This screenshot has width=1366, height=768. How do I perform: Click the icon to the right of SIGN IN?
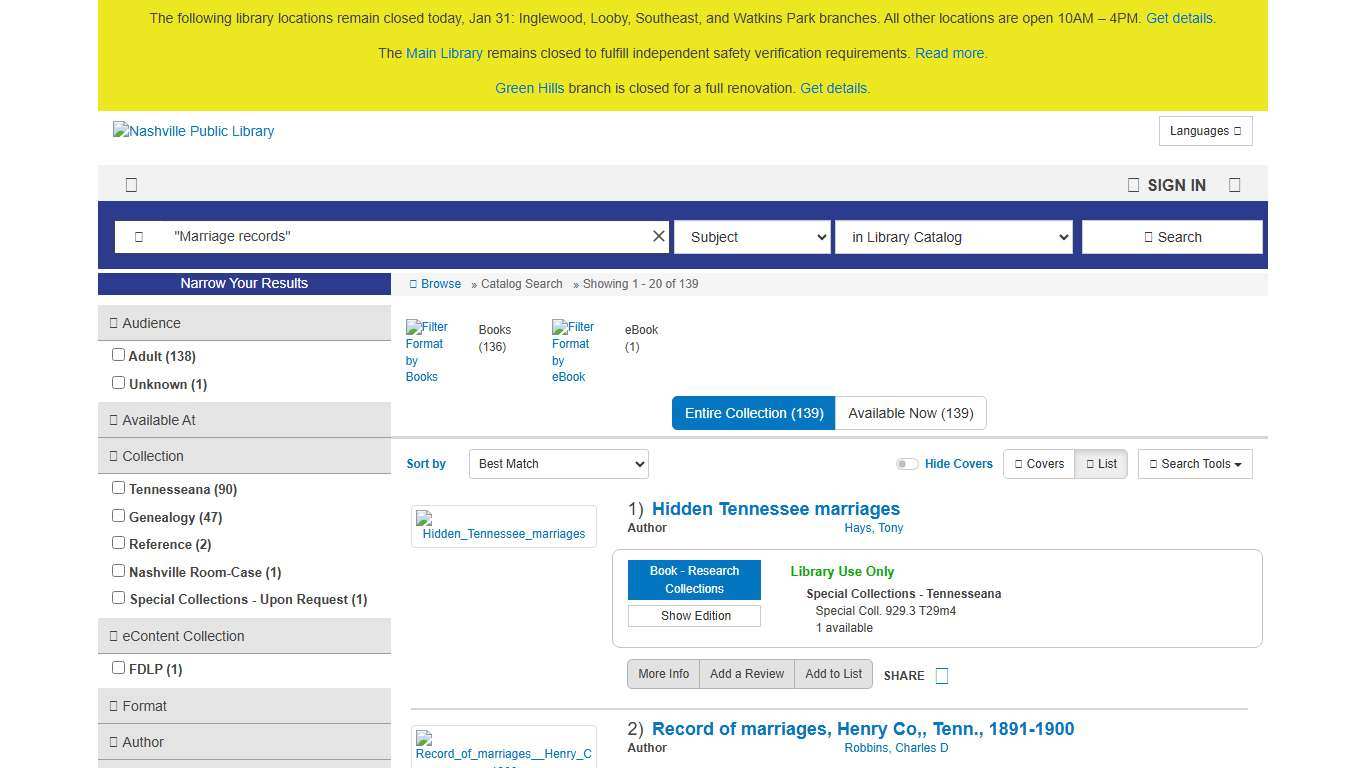[x=1234, y=184]
